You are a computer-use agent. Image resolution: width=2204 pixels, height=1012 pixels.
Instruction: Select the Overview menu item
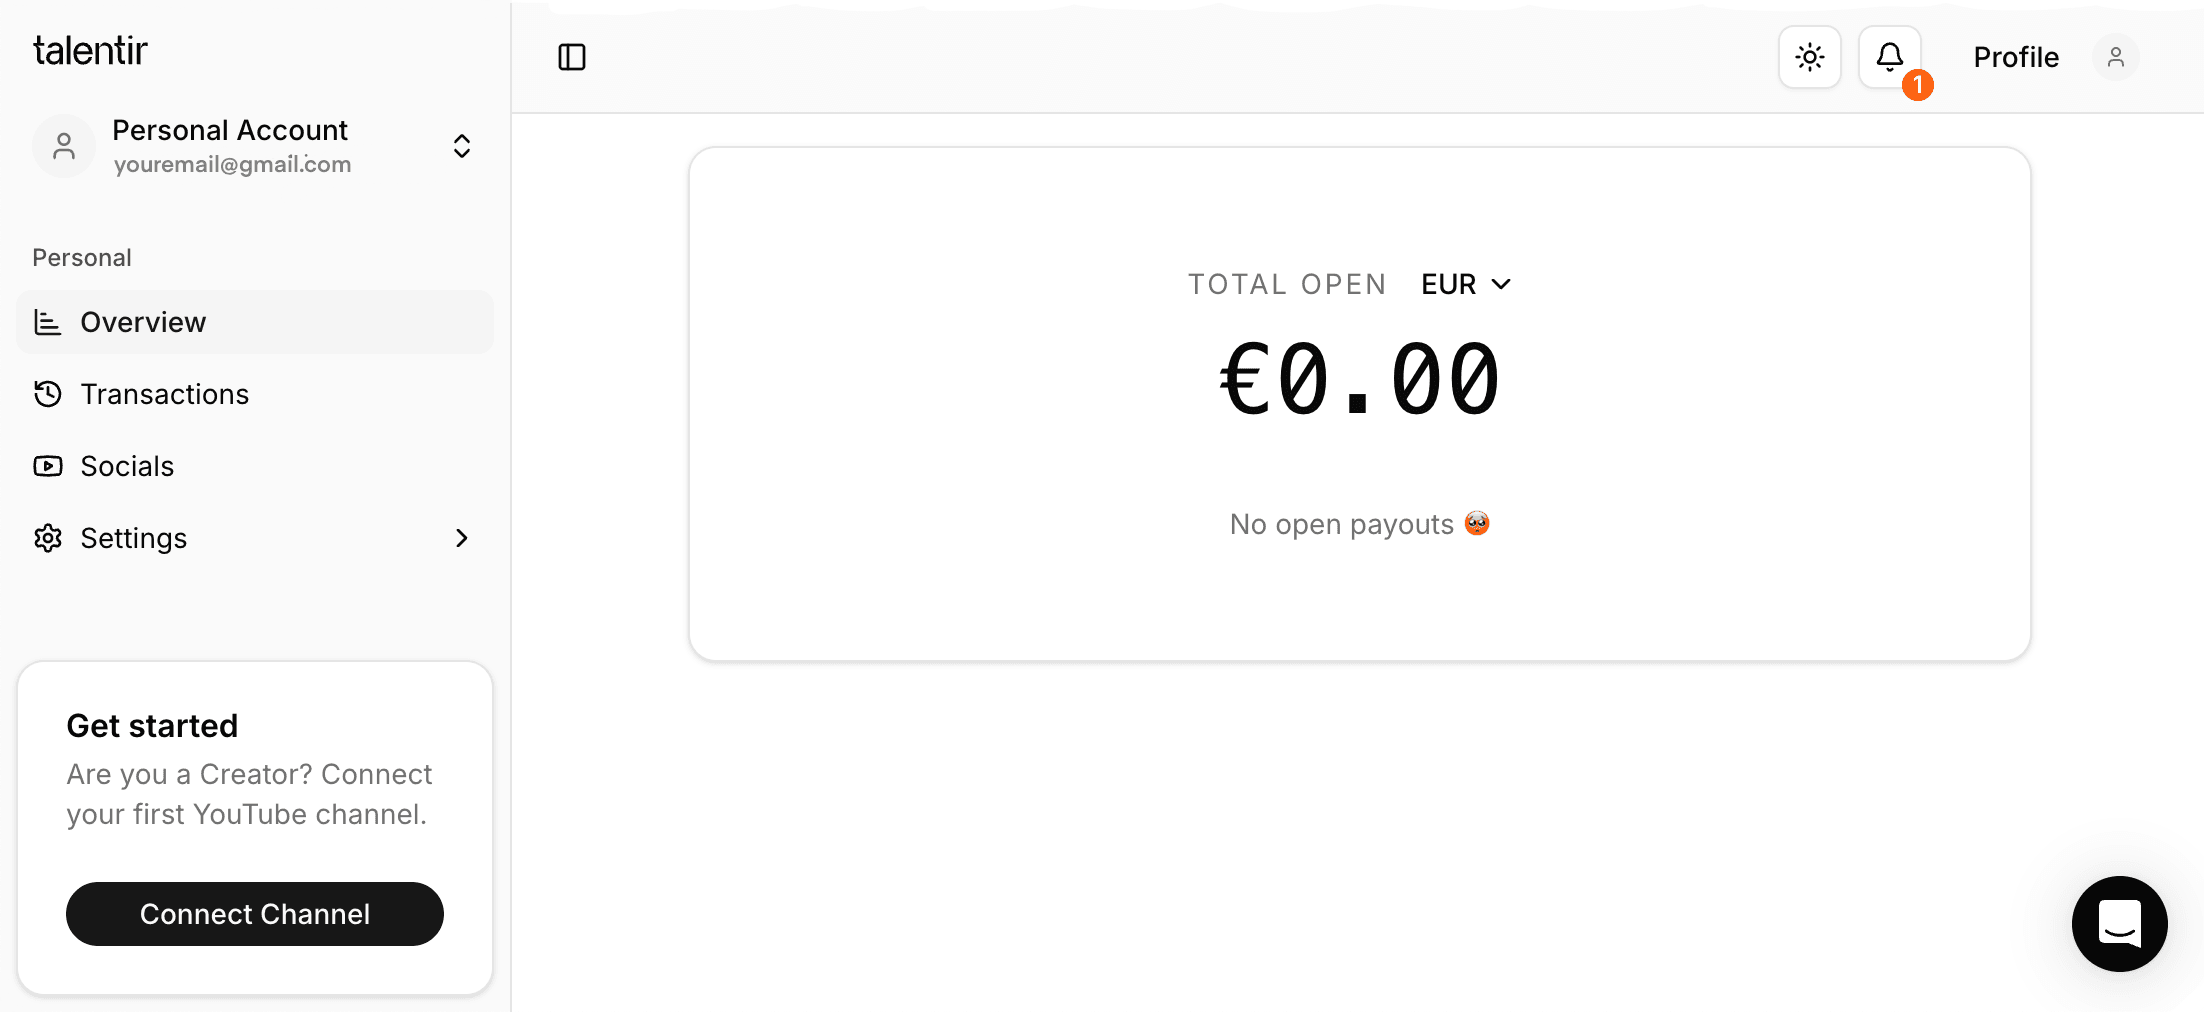[143, 322]
